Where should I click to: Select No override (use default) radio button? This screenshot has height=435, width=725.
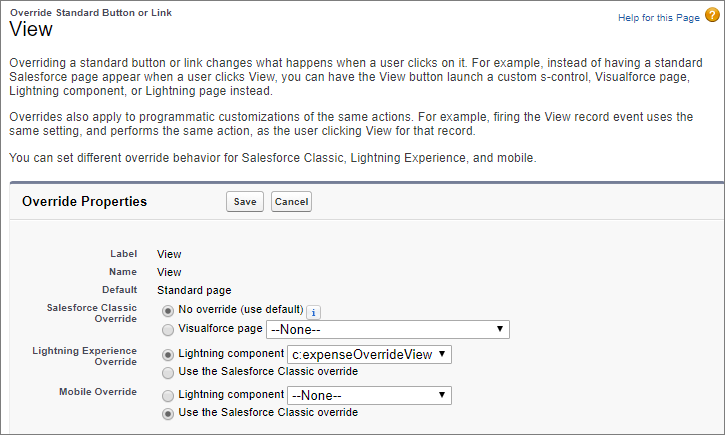(x=167, y=311)
